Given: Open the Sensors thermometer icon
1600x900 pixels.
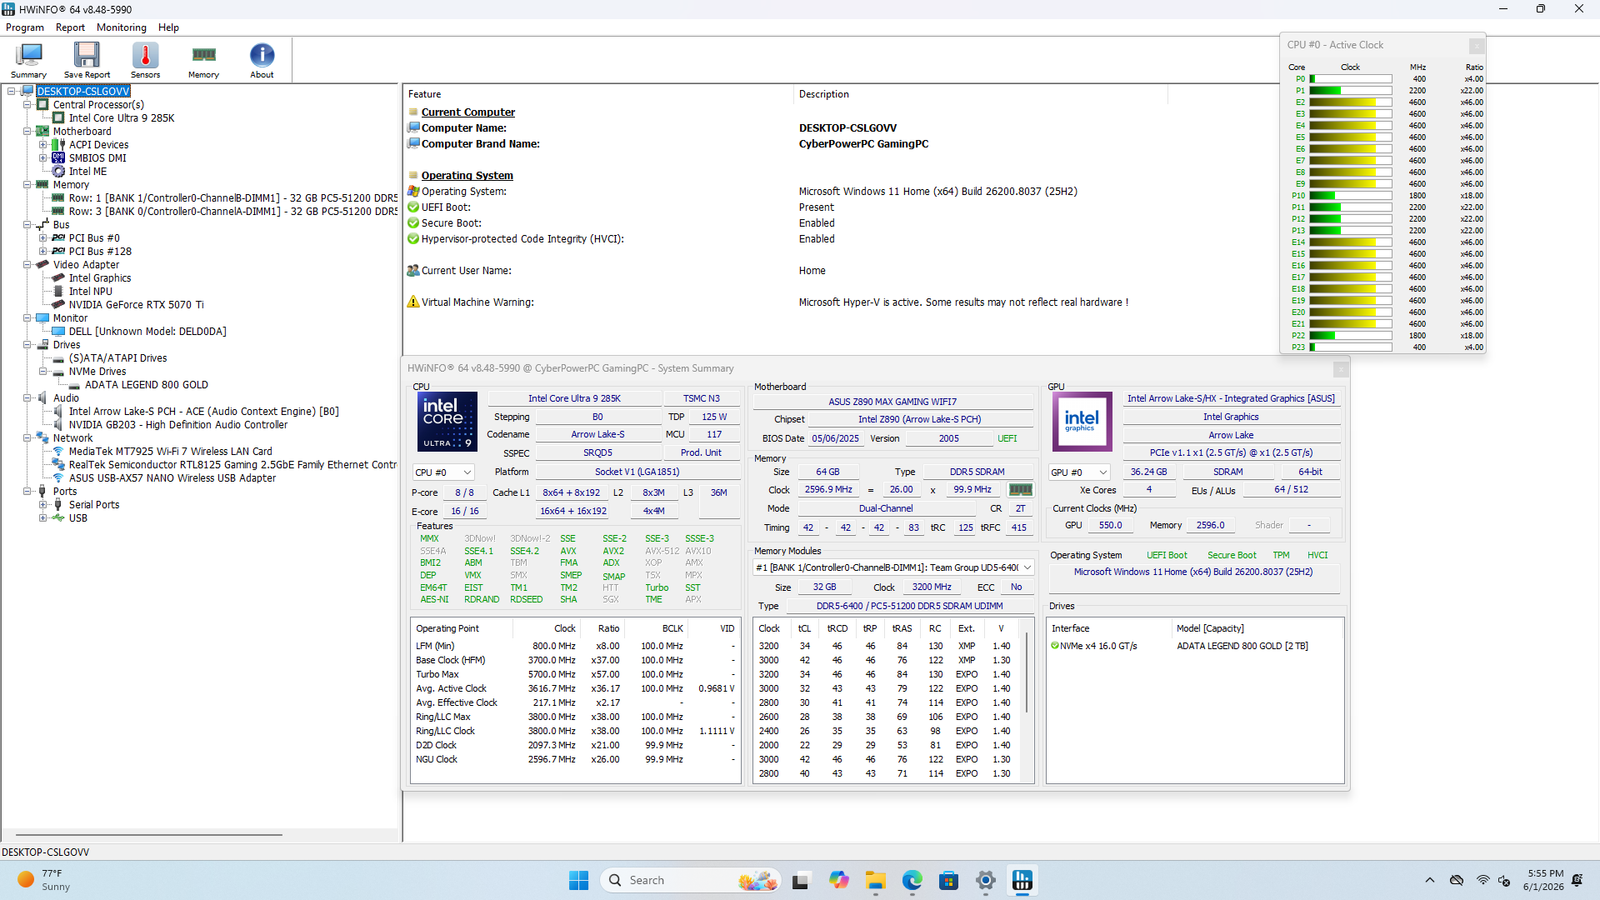Looking at the screenshot, I should coord(145,54).
